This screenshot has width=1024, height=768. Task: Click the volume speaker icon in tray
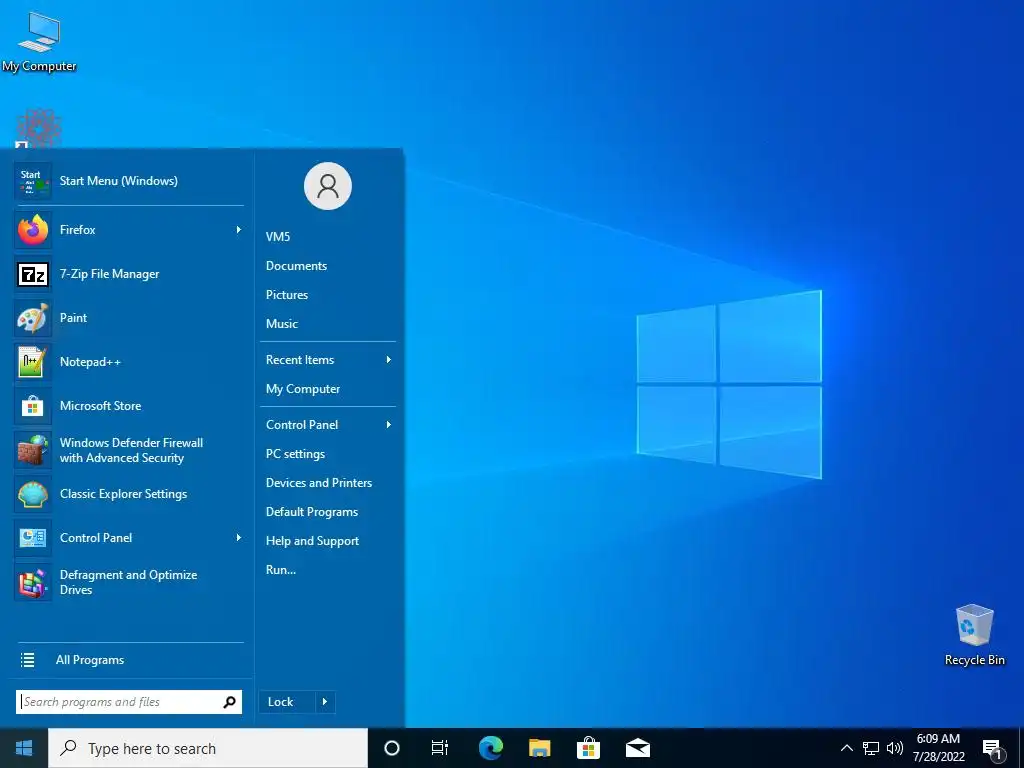[895, 748]
